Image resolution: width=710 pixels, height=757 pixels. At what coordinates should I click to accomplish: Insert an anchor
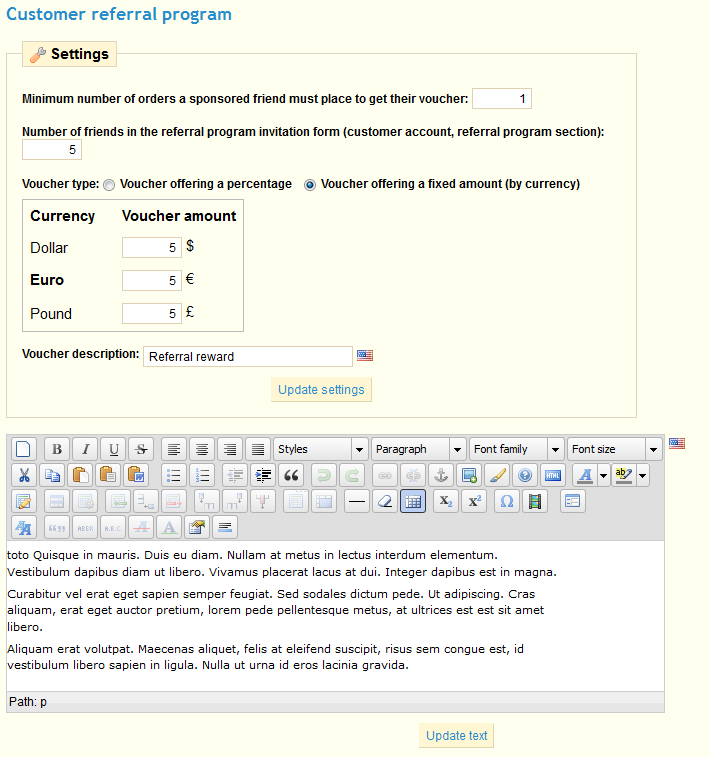[x=441, y=476]
